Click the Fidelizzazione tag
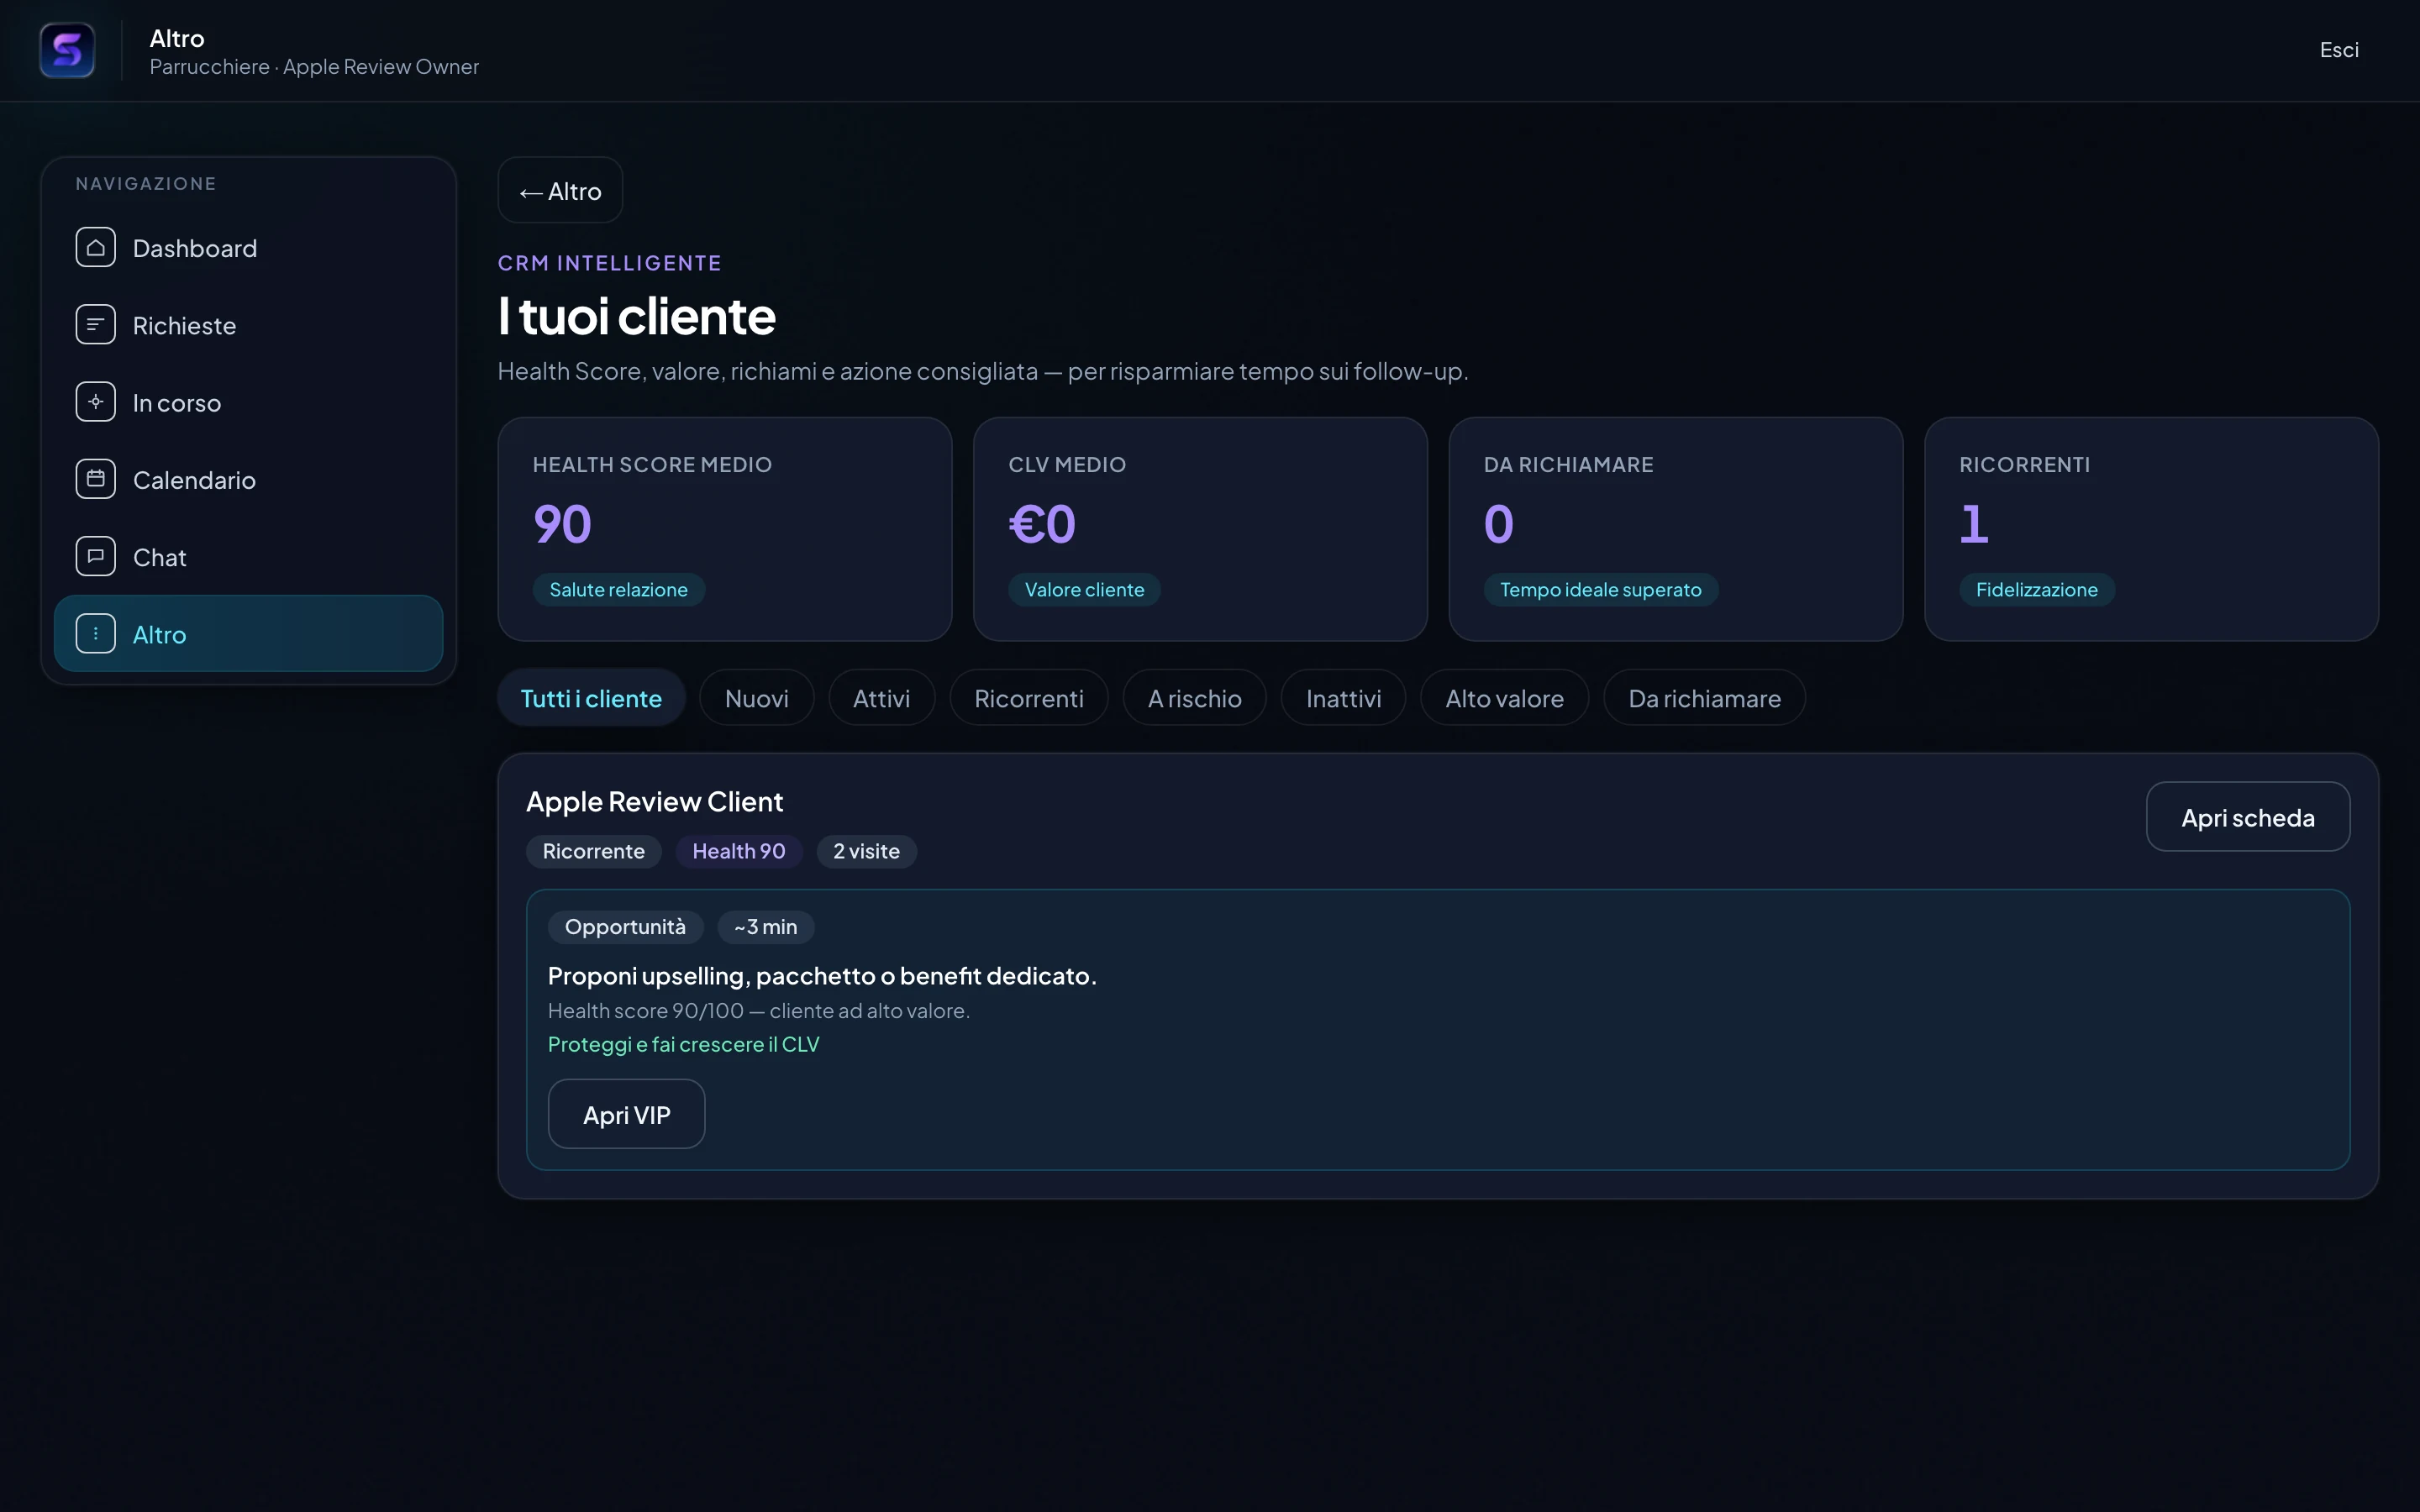The height and width of the screenshot is (1512, 2420). point(2036,589)
